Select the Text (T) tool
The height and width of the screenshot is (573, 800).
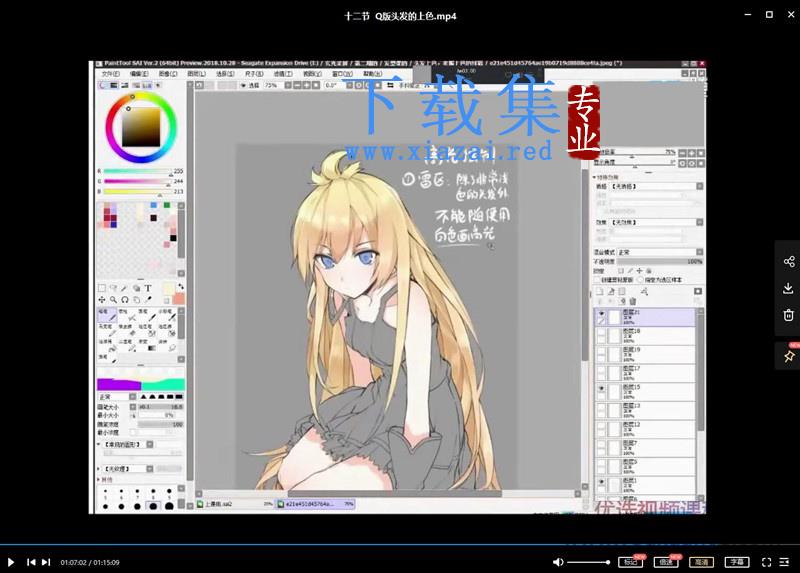point(148,288)
